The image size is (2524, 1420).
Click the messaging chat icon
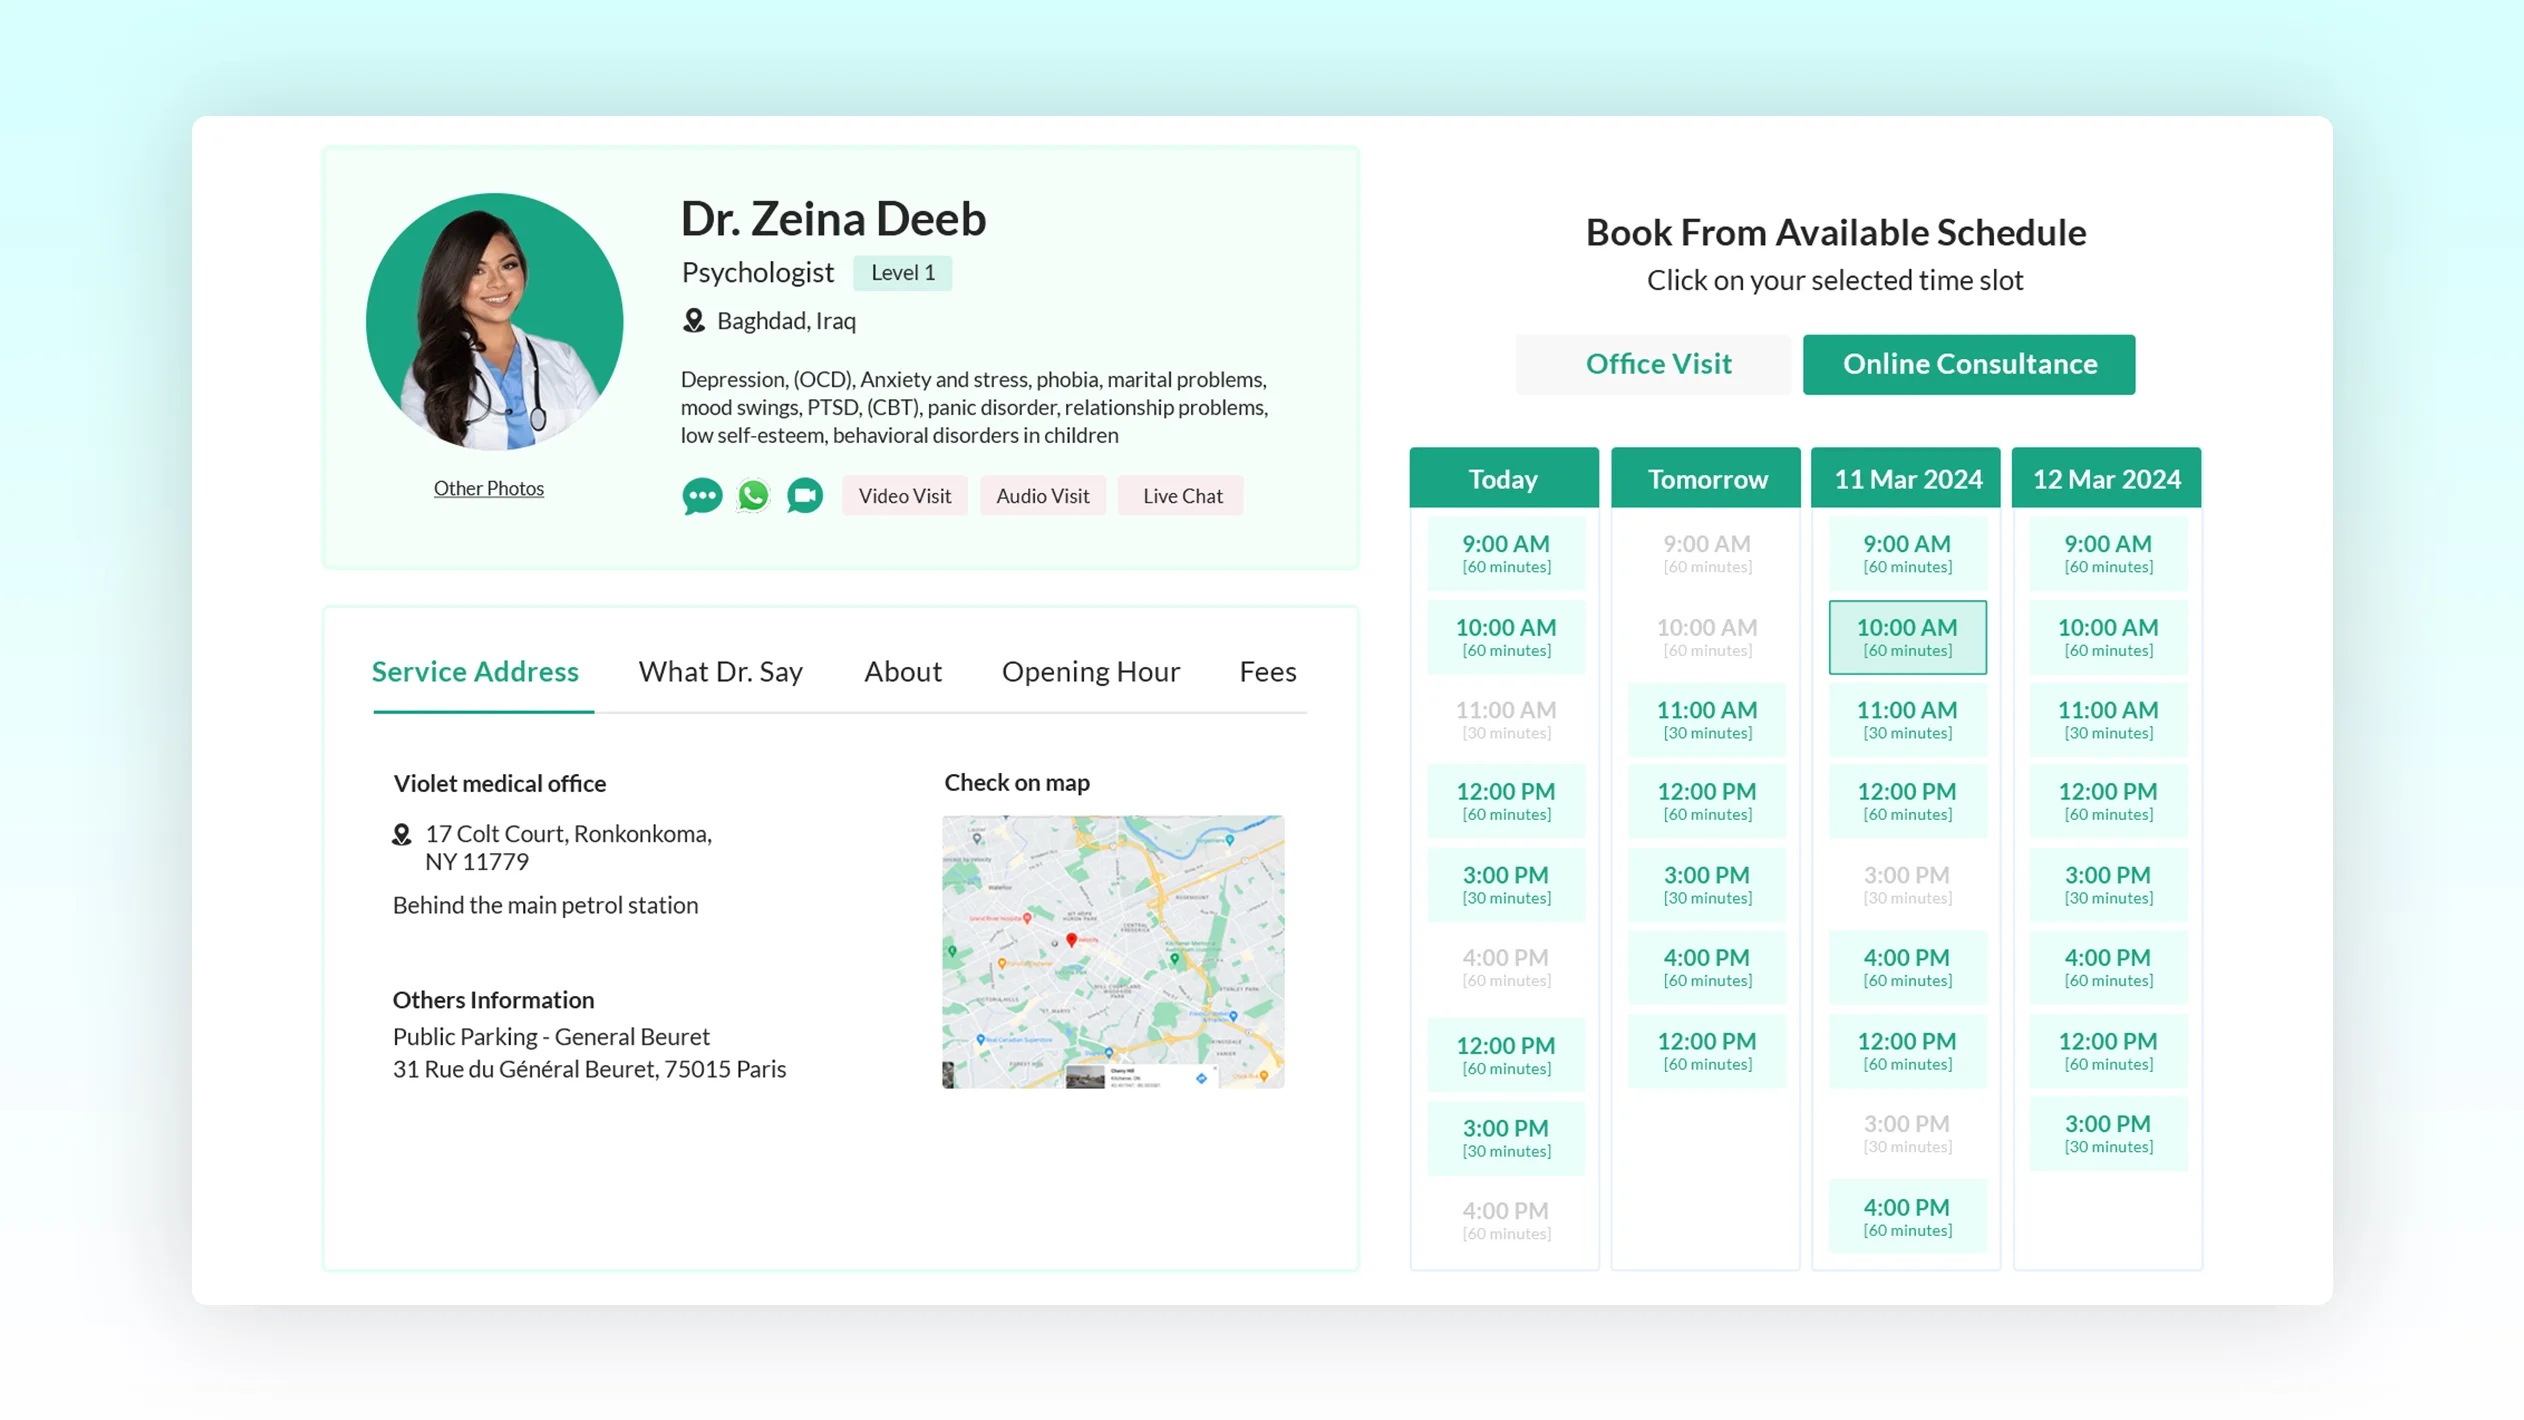[702, 496]
